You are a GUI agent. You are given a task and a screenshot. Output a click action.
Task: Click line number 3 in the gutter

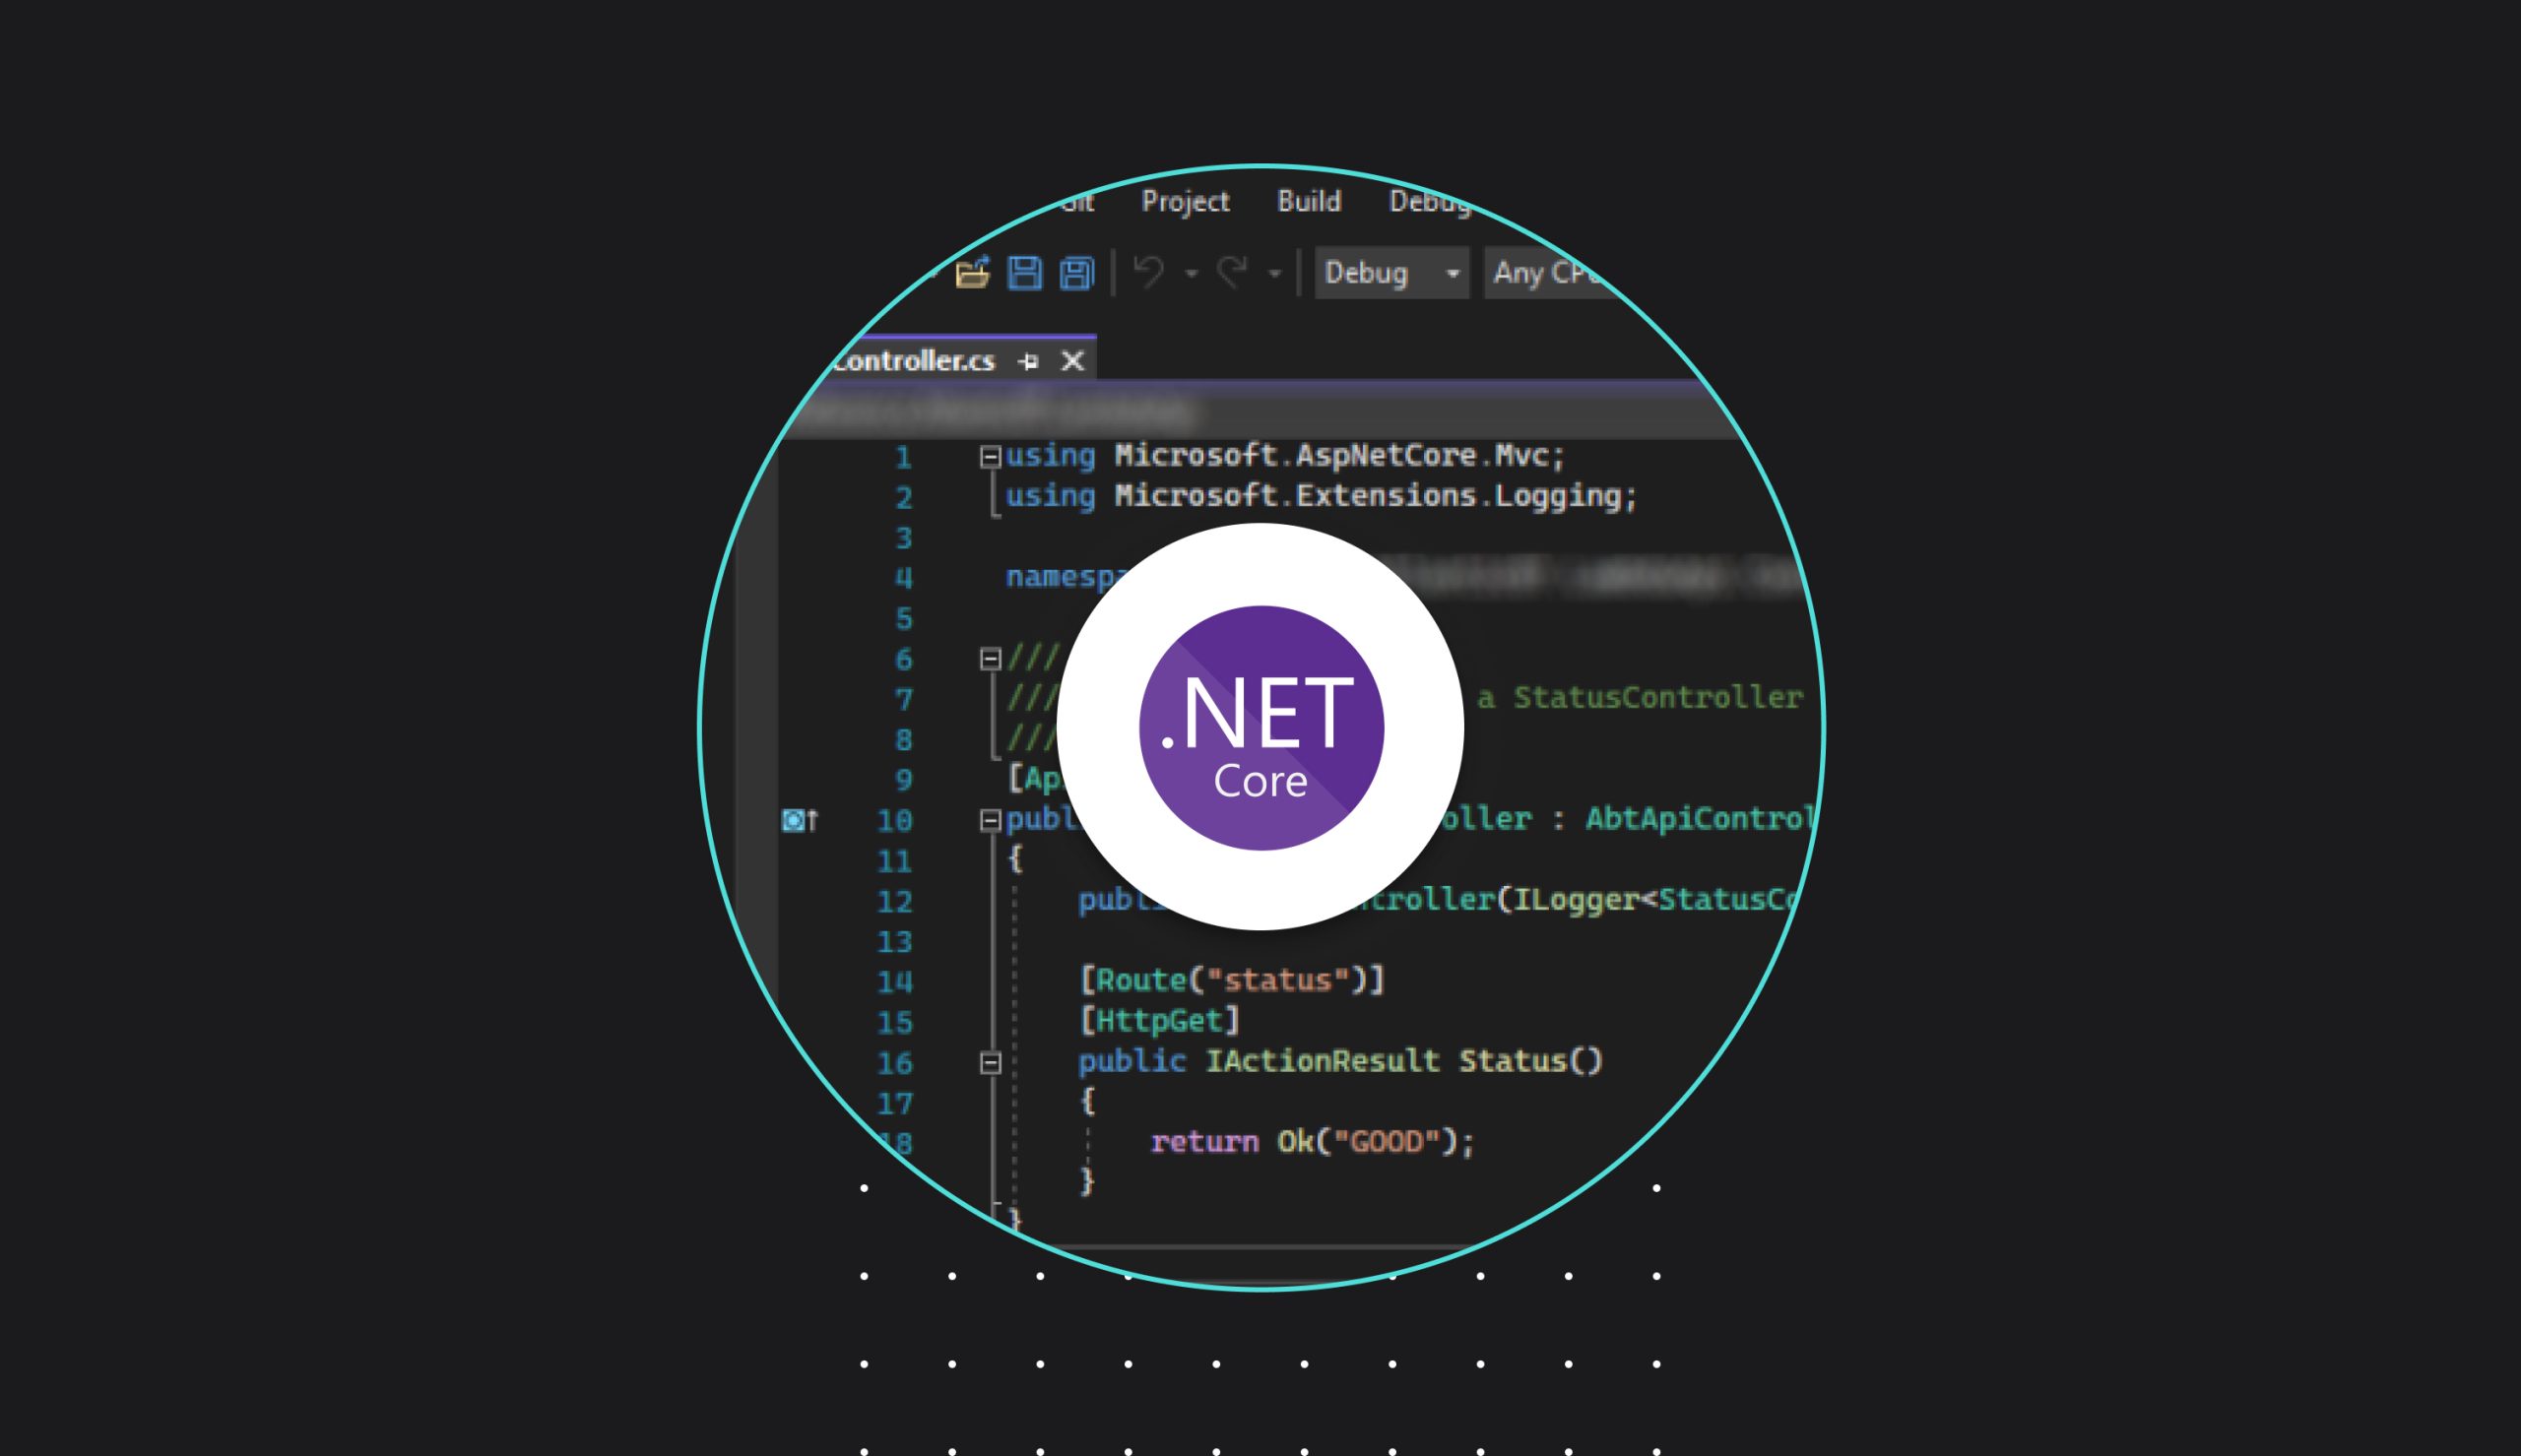[904, 538]
